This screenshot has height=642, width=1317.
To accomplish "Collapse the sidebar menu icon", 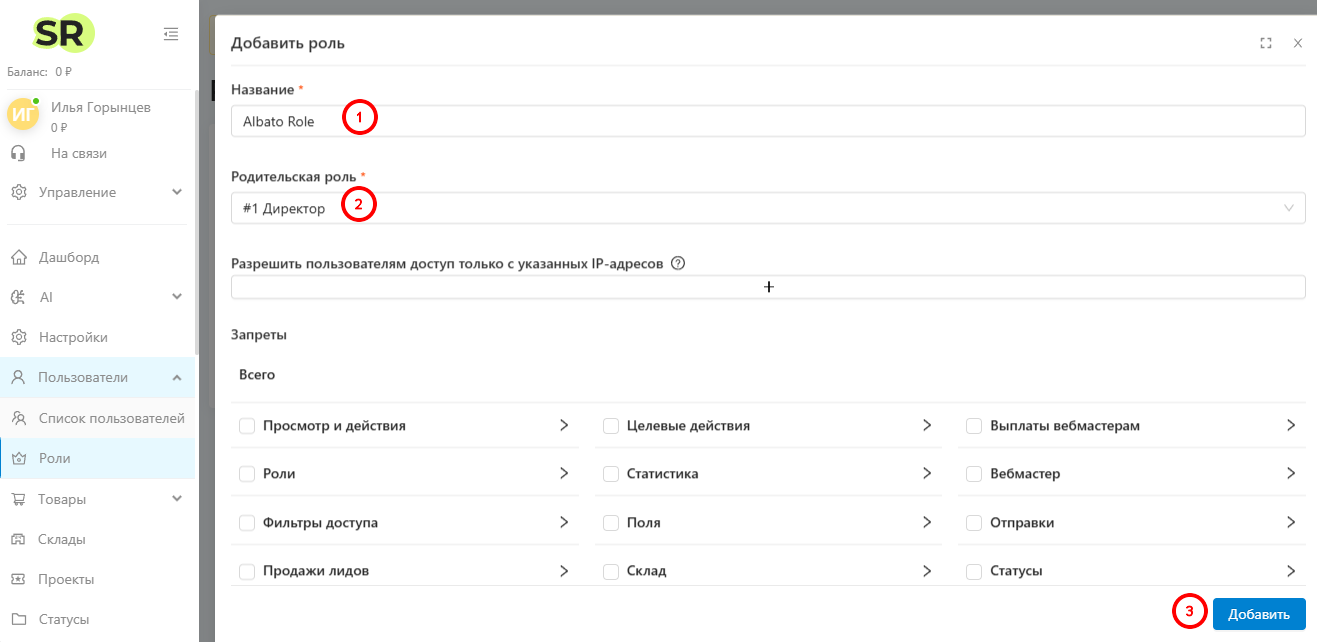I will pyautogui.click(x=171, y=34).
